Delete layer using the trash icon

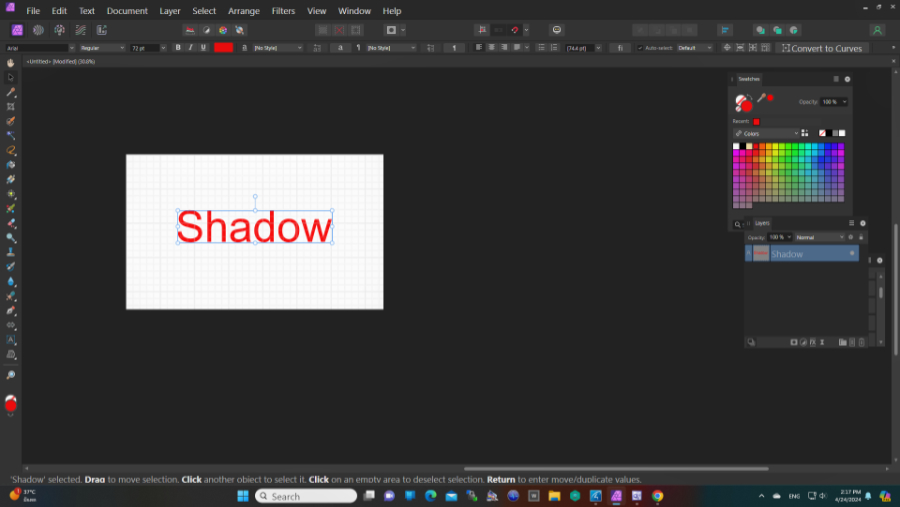[x=861, y=342]
